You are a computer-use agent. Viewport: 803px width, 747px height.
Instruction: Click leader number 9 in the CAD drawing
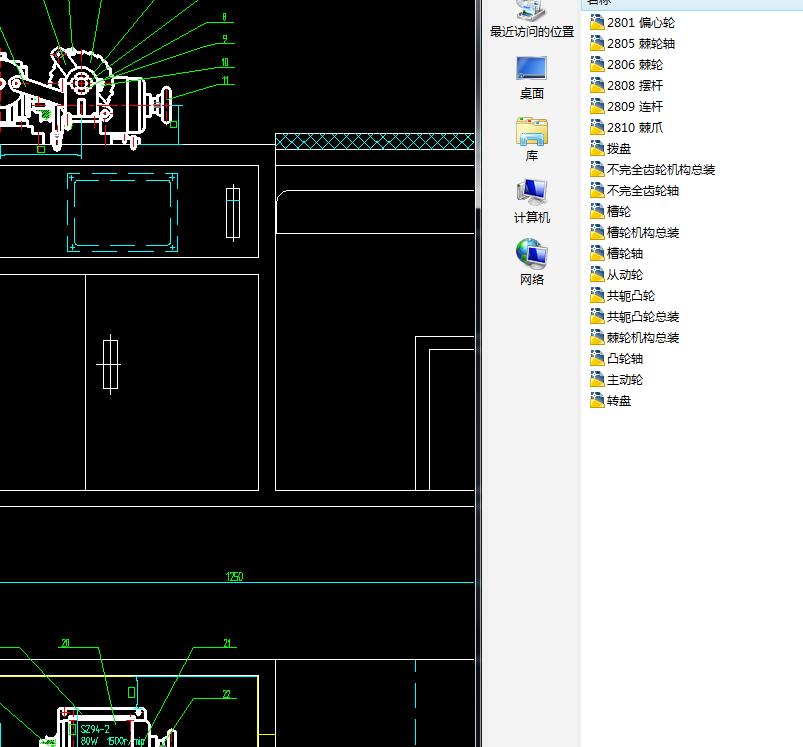pyautogui.click(x=225, y=39)
